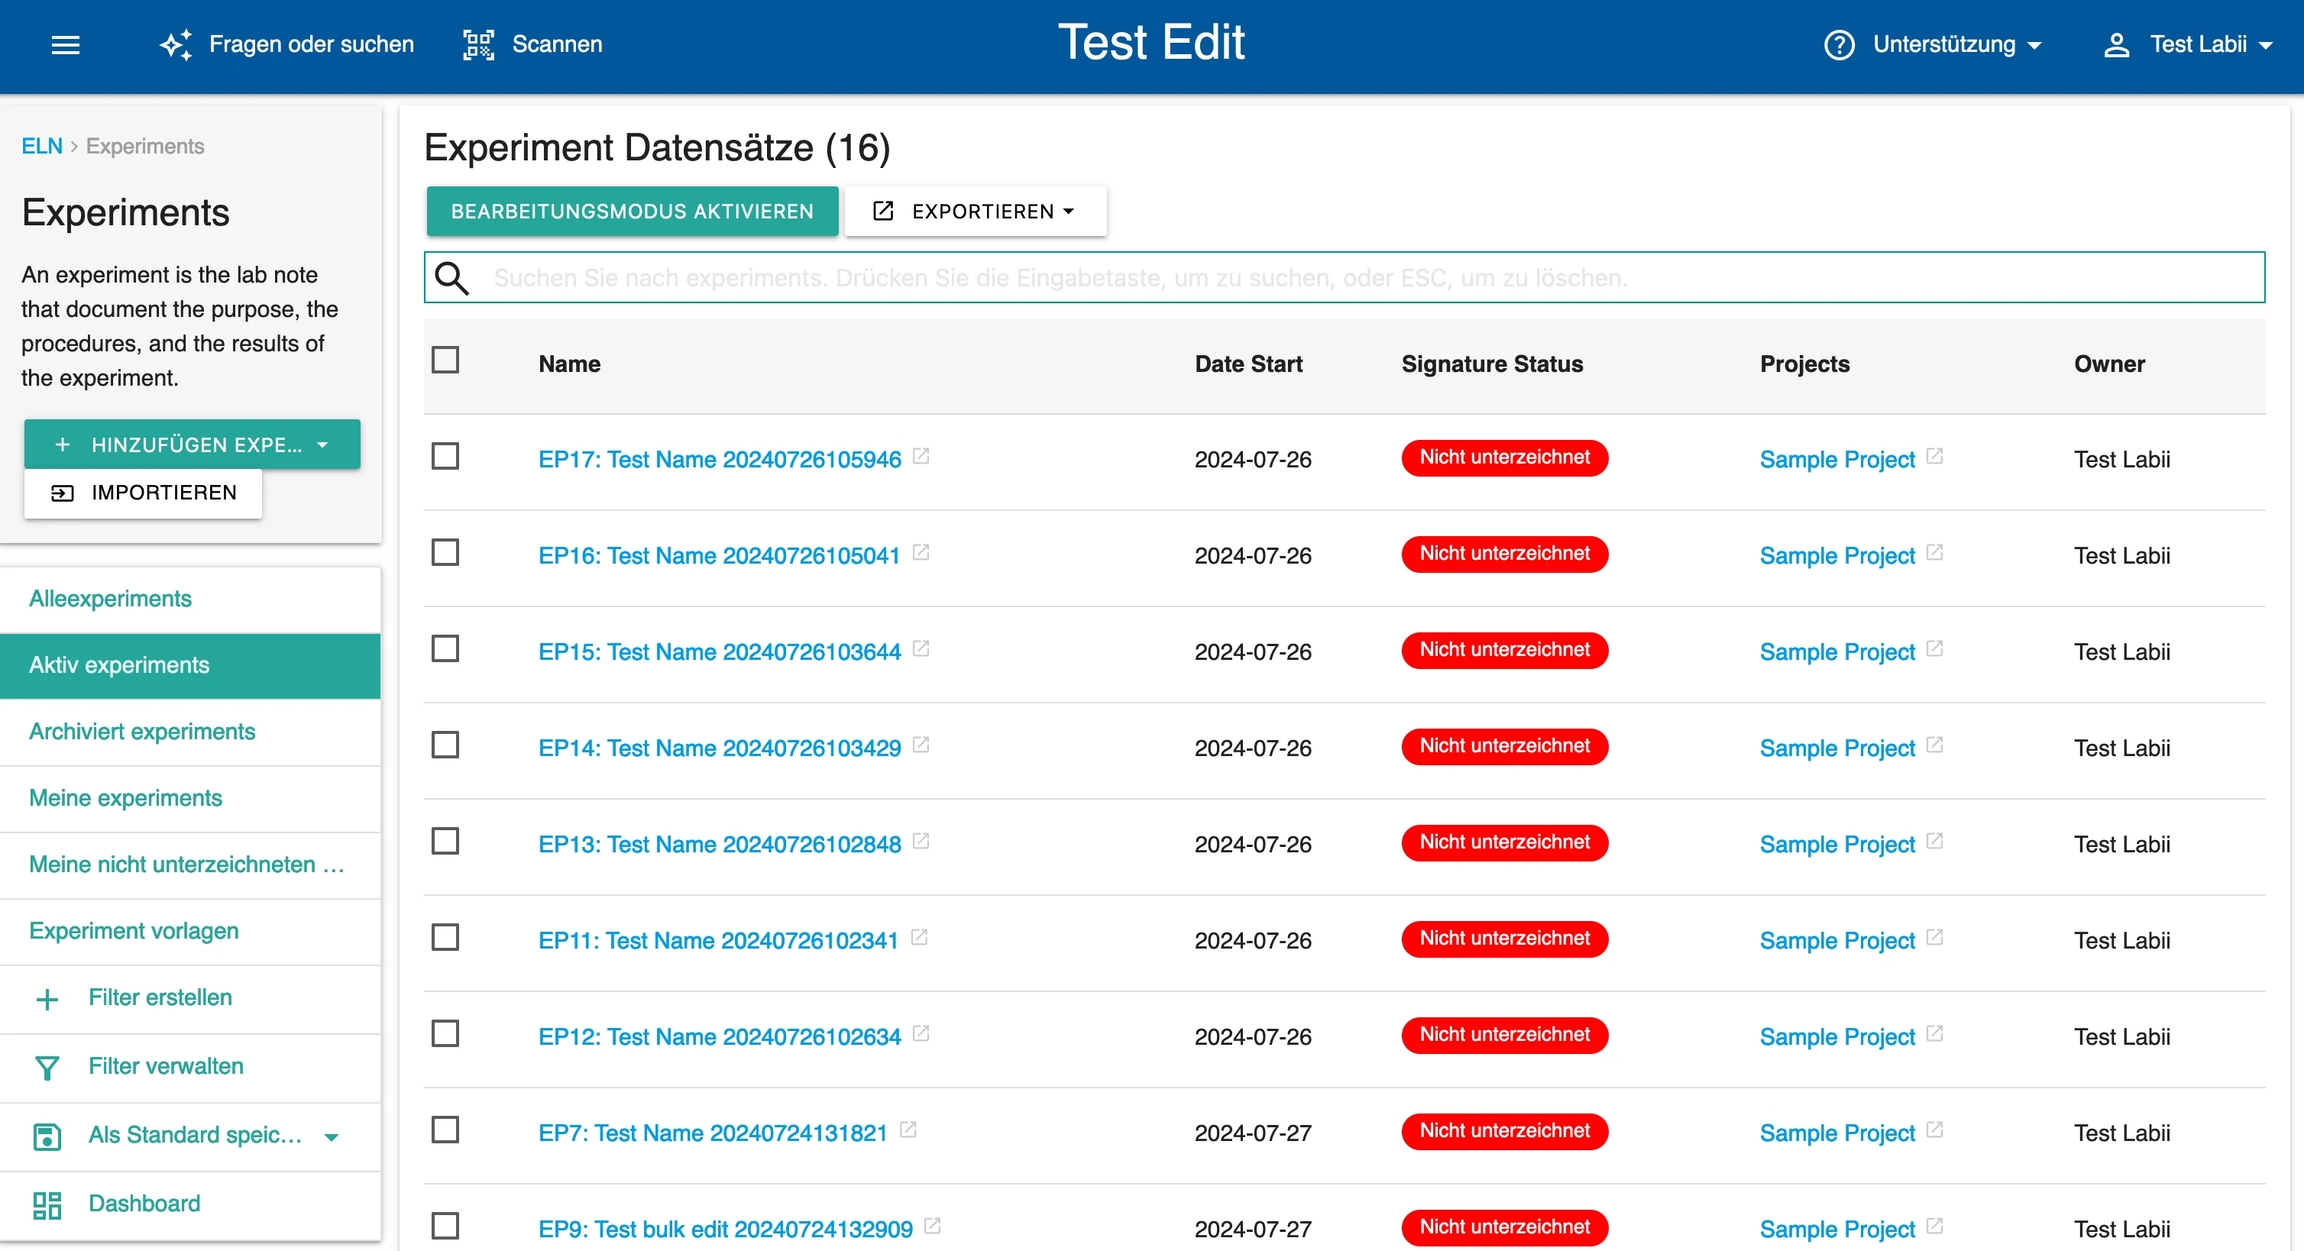The height and width of the screenshot is (1251, 2304).
Task: Click the plus icon for Filter erstellen
Action: [47, 998]
